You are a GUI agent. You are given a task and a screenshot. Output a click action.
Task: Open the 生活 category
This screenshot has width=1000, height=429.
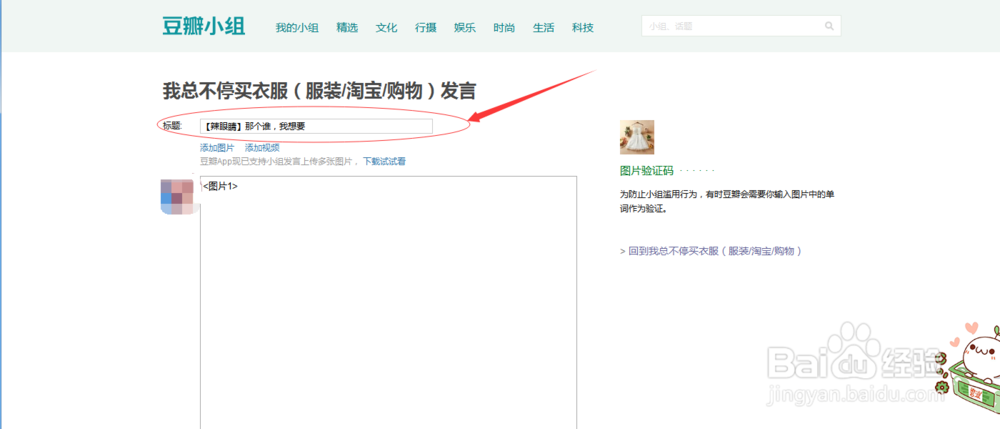click(543, 28)
